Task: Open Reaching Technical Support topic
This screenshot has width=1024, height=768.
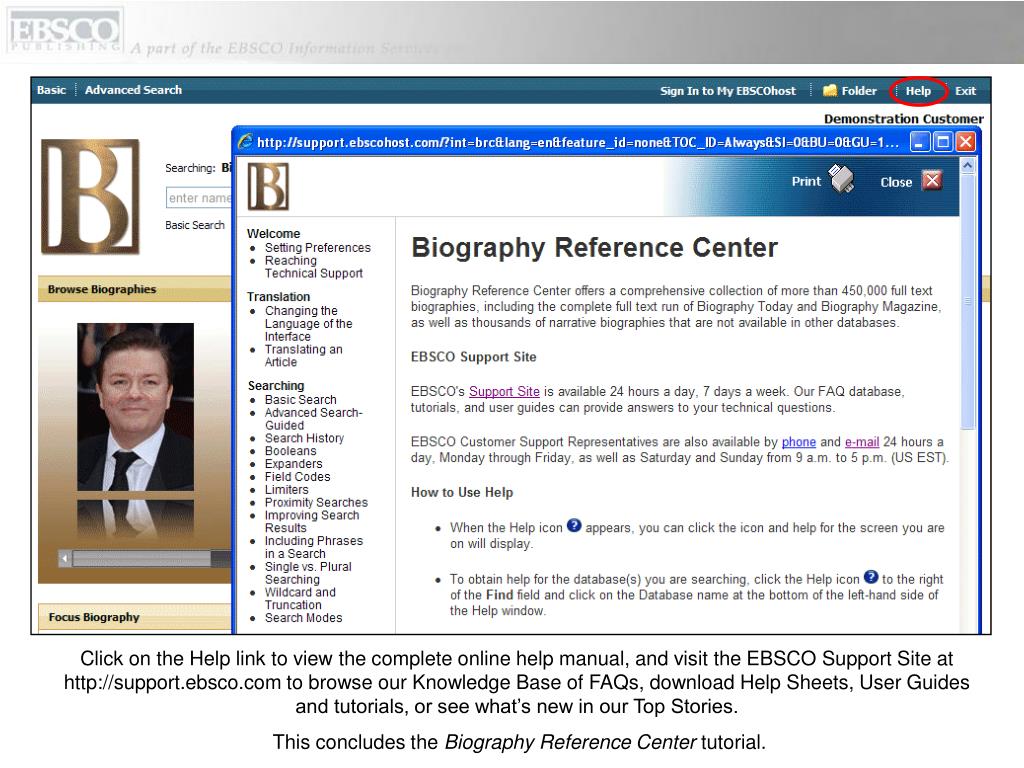Action: tap(313, 266)
